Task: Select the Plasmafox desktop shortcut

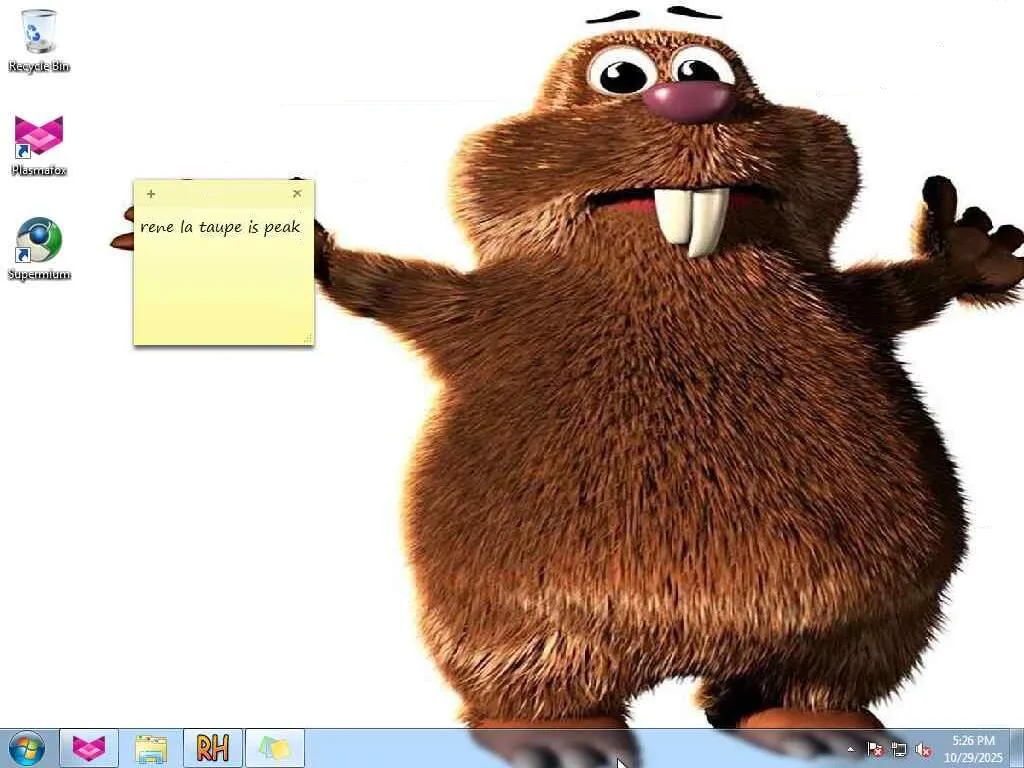Action: (39, 145)
